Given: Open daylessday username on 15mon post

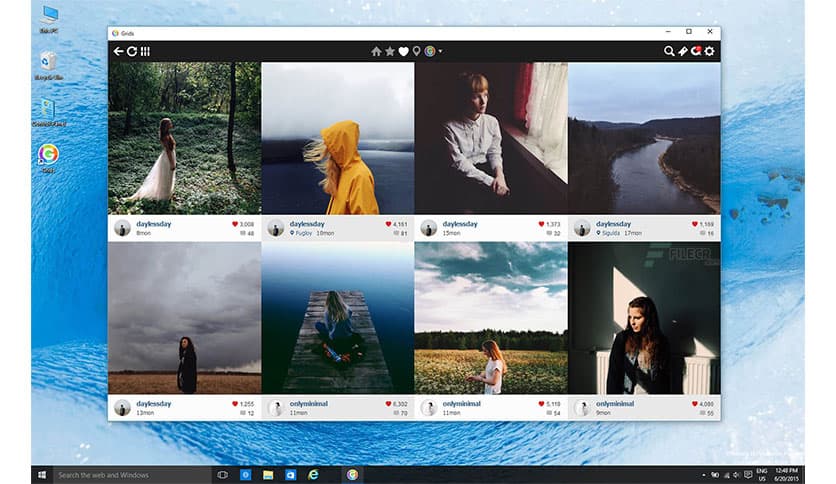Looking at the screenshot, I should pyautogui.click(x=460, y=224).
